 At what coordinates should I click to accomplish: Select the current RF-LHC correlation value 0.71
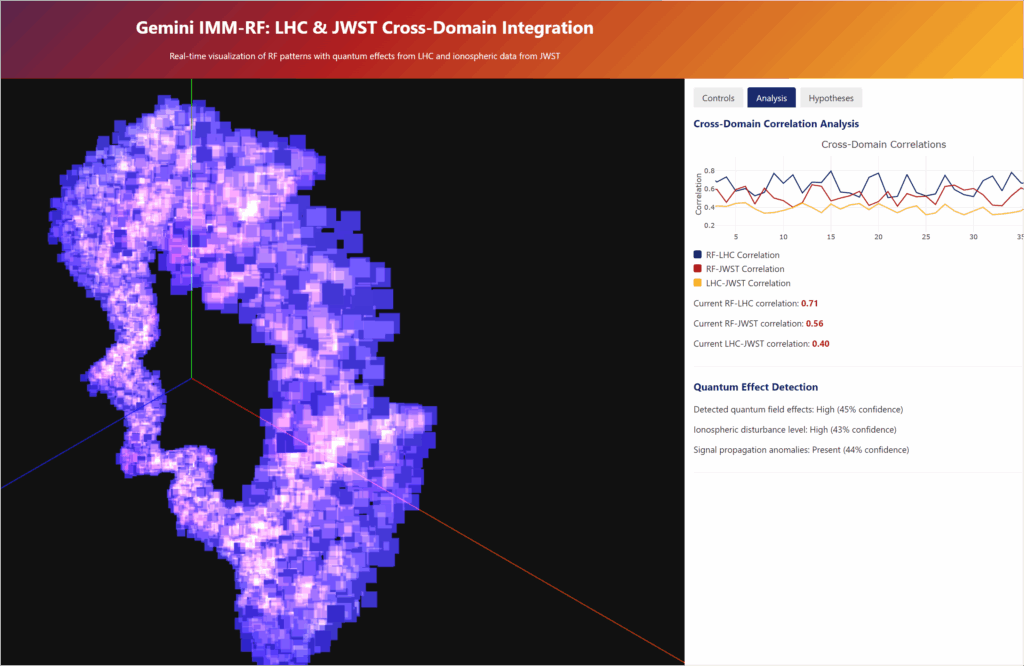809,303
